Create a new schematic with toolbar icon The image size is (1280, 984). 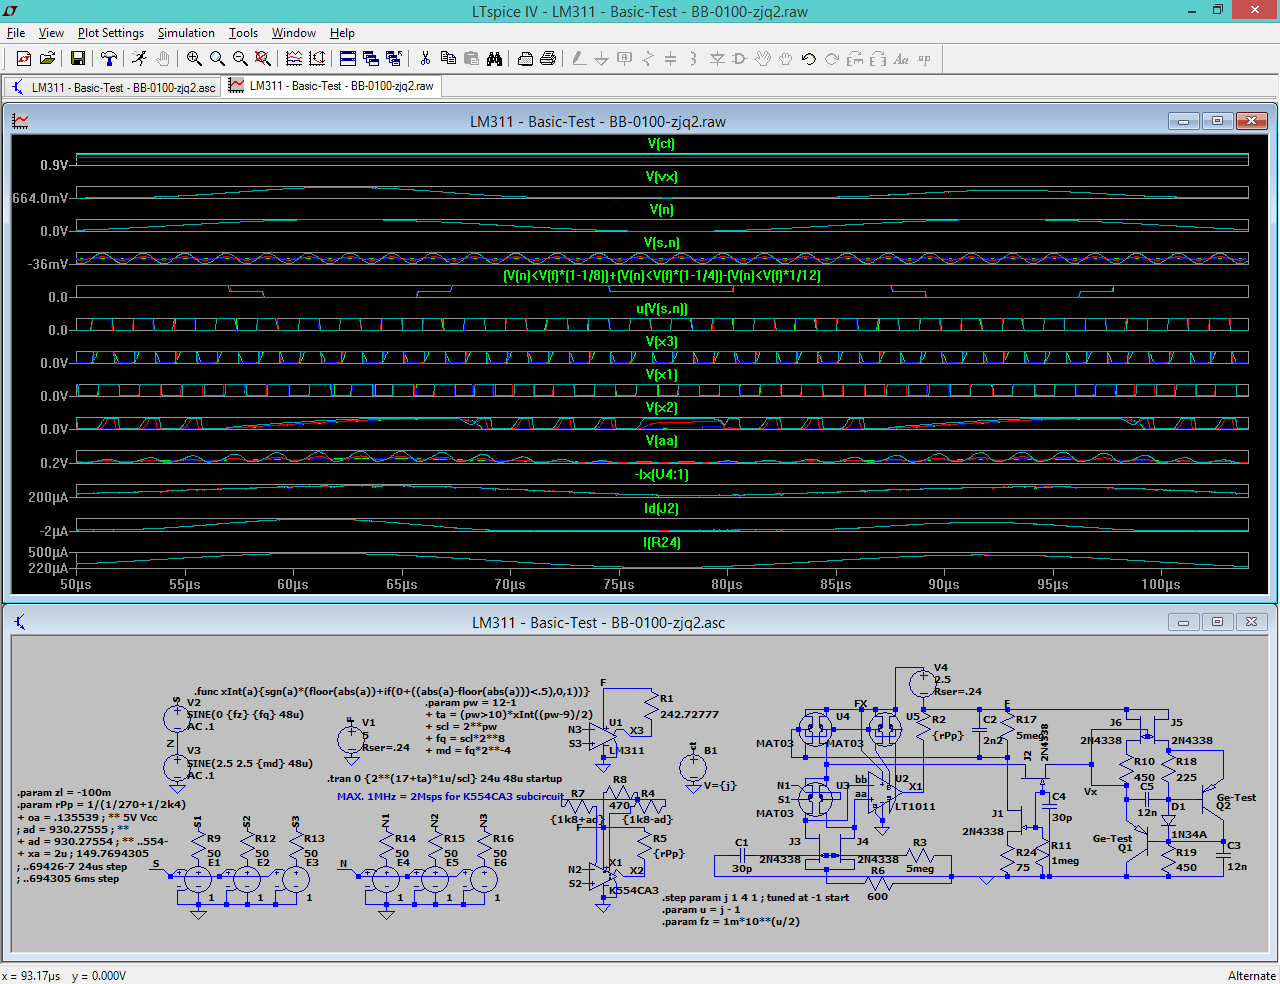[24, 59]
